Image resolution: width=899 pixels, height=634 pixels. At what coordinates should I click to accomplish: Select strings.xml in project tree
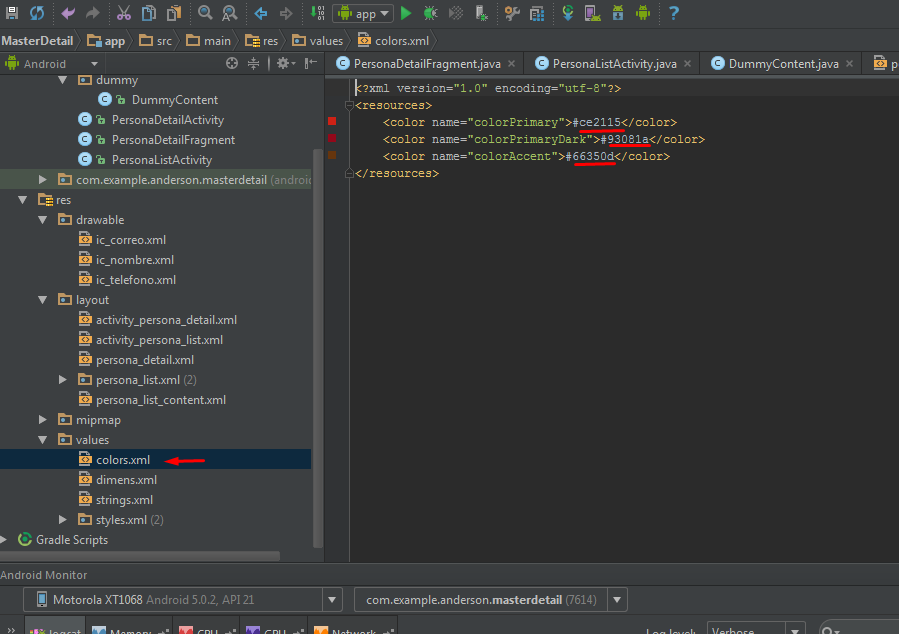pyautogui.click(x=124, y=500)
